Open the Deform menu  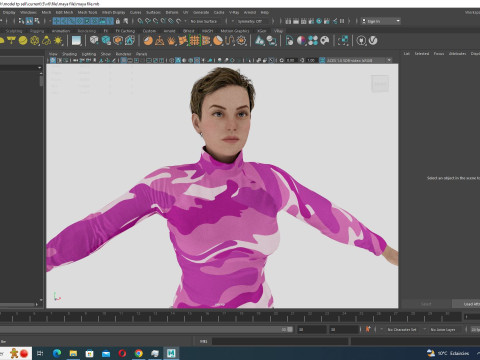pos(172,12)
